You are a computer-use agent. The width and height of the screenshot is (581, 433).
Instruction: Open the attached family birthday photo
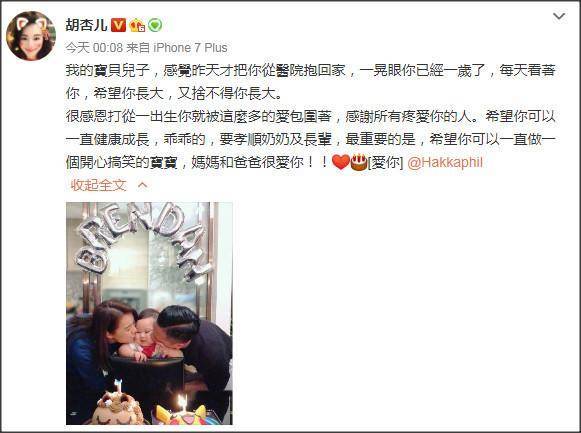click(x=149, y=313)
